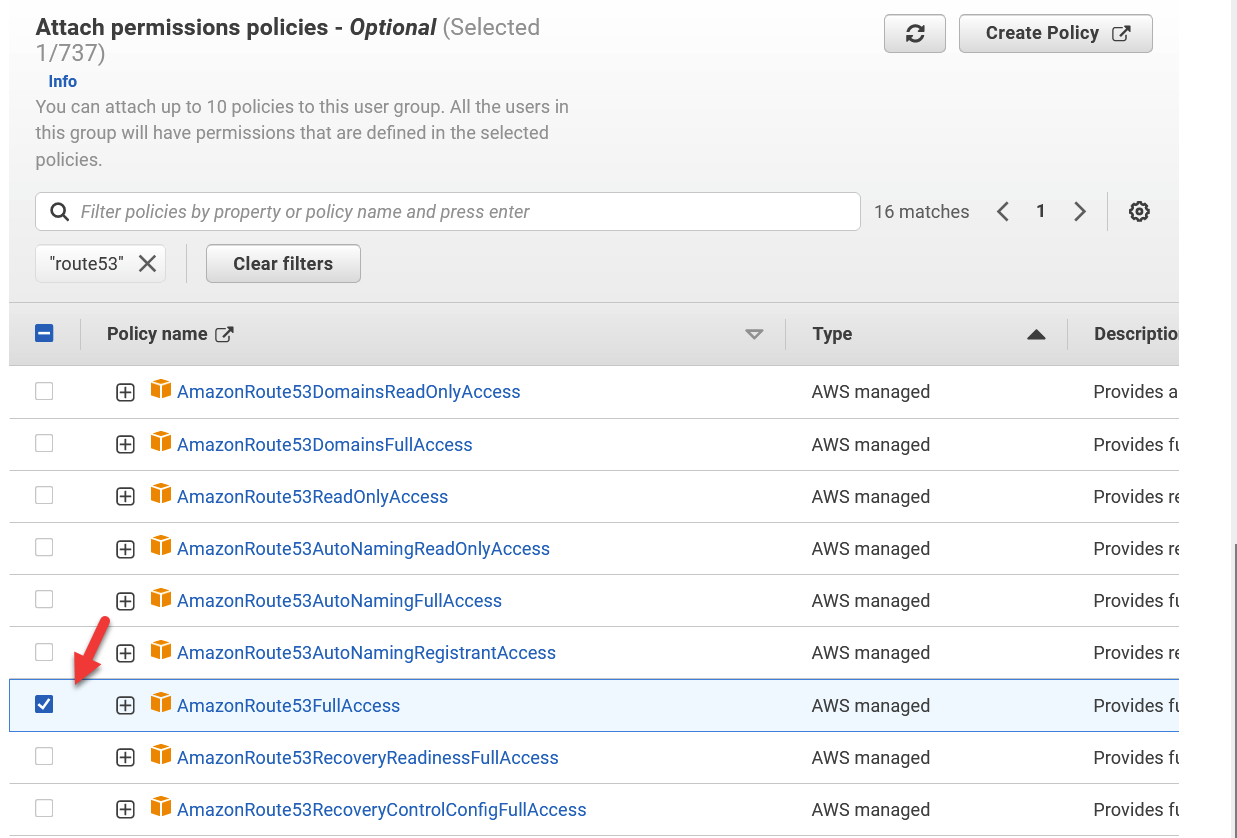Check the AmazonRoute53AutoNamingReadOnlyAccess checkbox
This screenshot has width=1237, height=838.
point(44,547)
